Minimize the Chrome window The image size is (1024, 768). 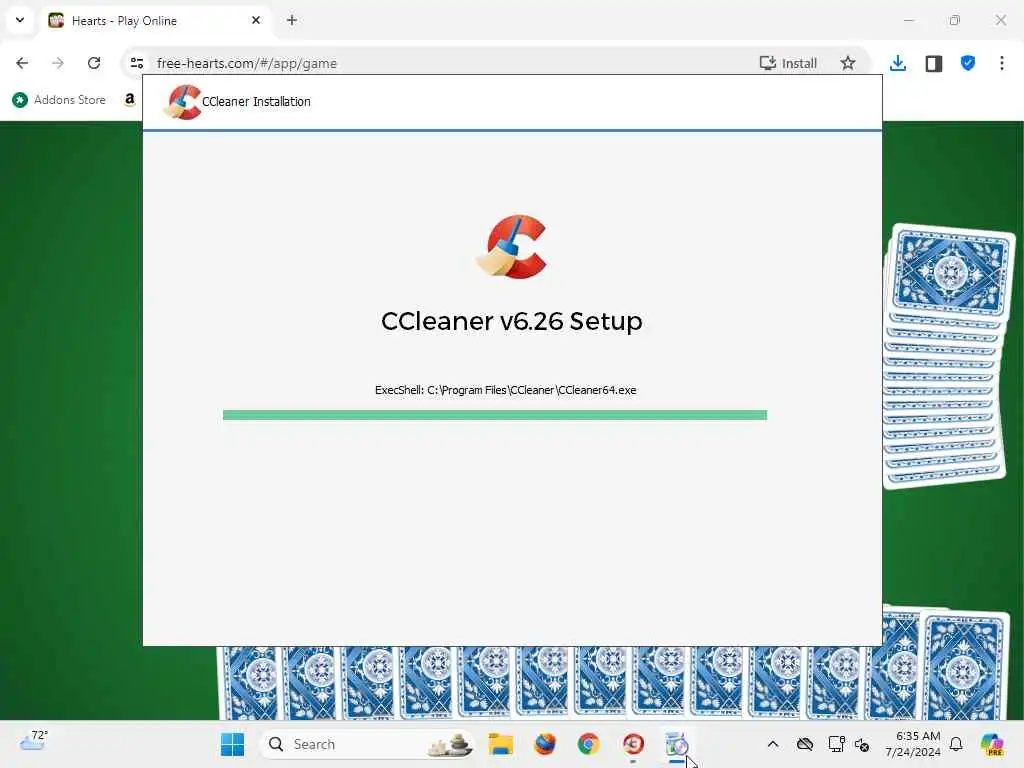908,20
